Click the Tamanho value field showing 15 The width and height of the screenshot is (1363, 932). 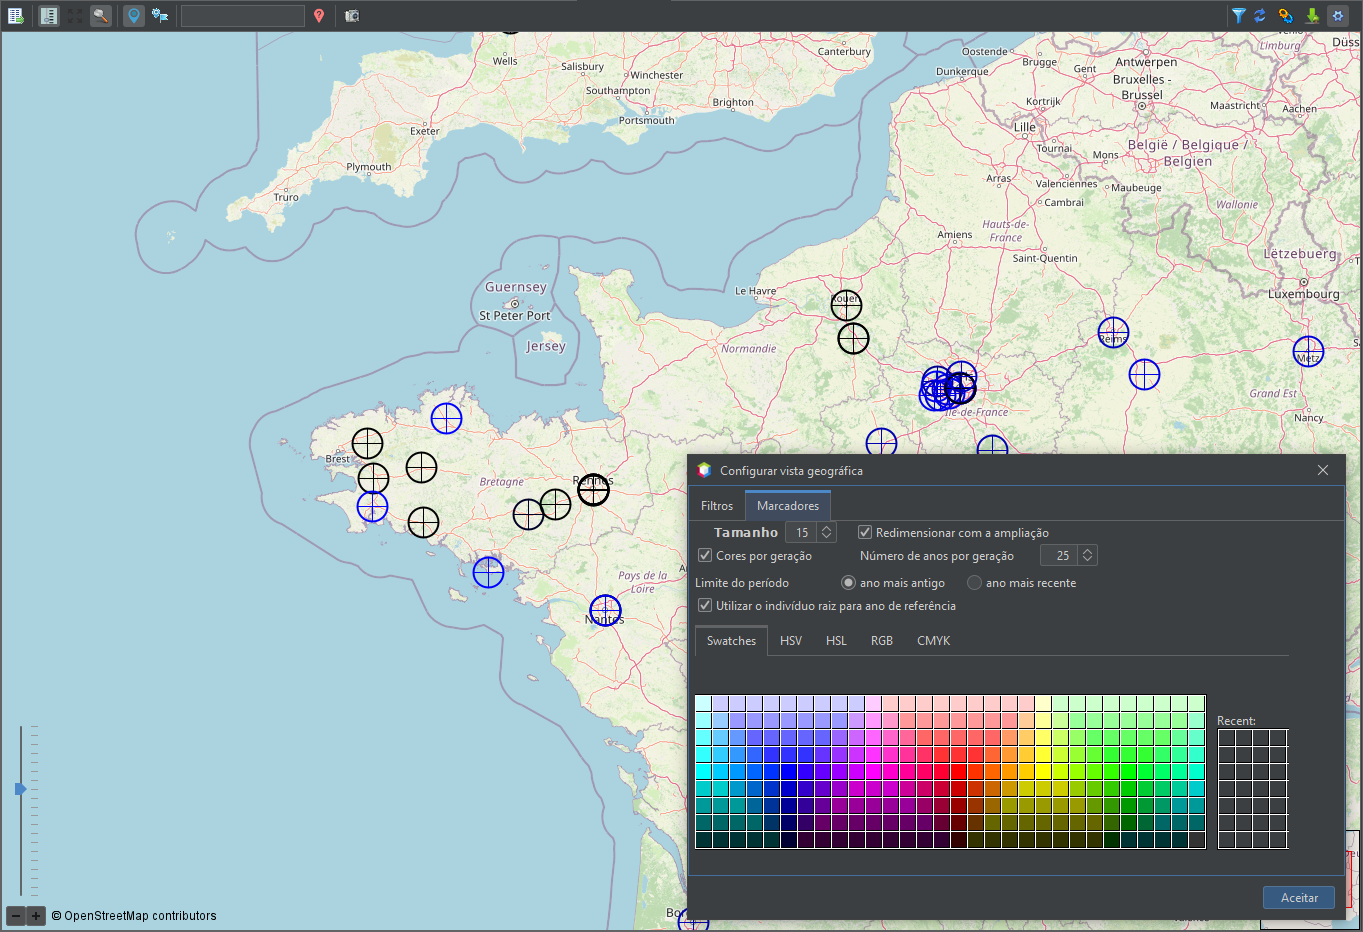(x=802, y=533)
